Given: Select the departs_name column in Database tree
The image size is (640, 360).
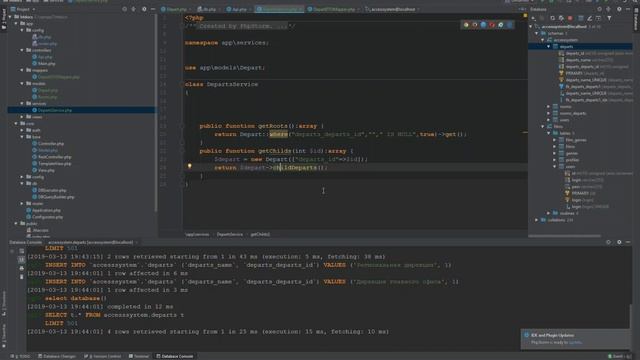Looking at the screenshot, I should 578,60.
